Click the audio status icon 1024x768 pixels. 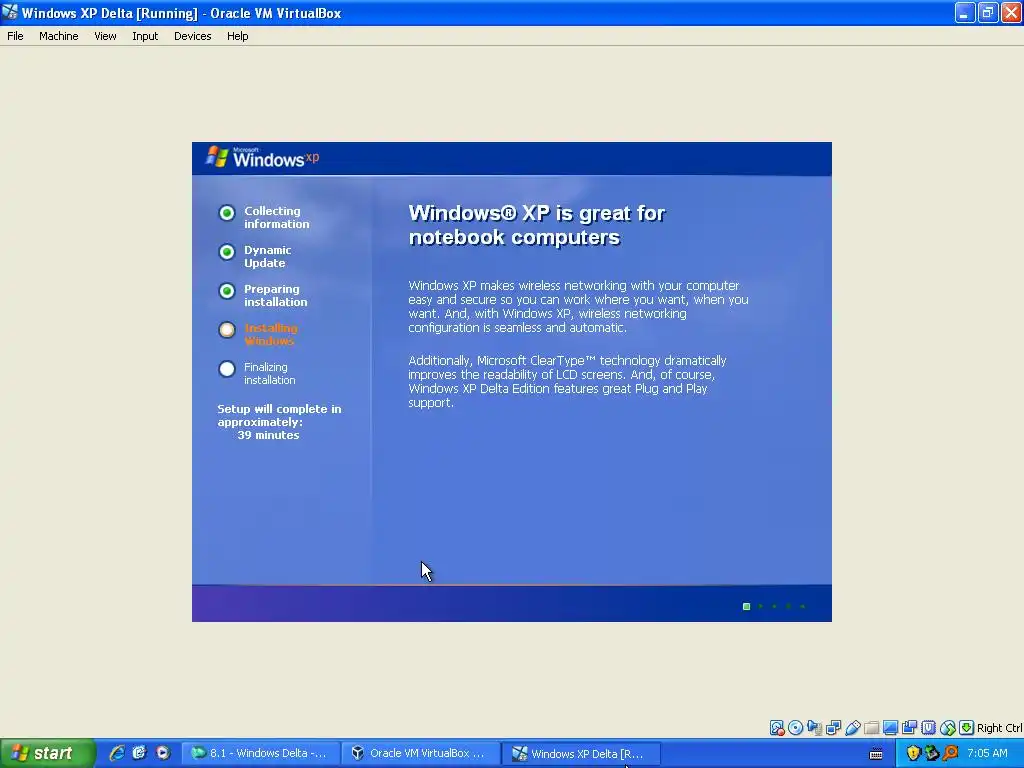pyautogui.click(x=814, y=728)
